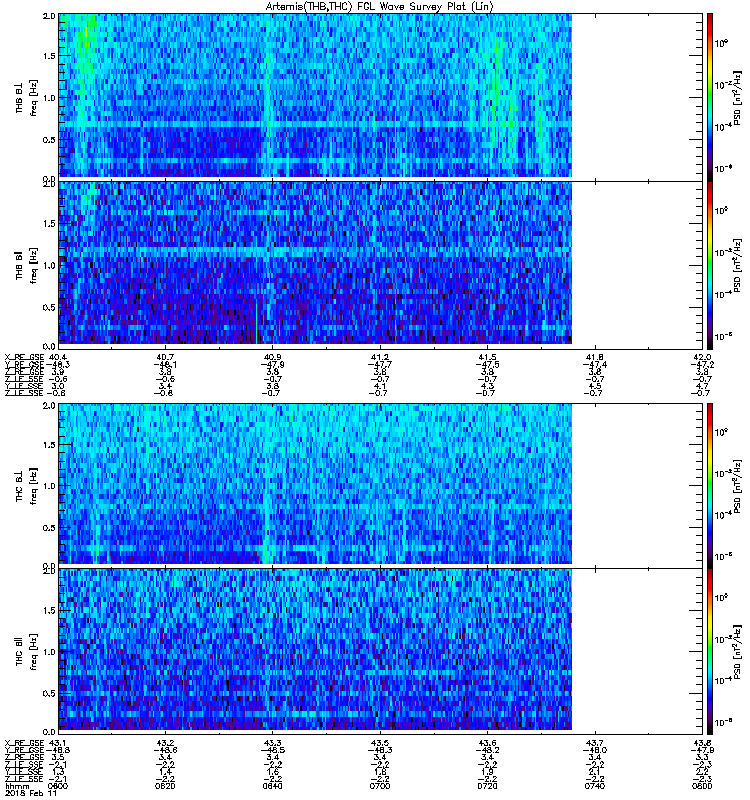This screenshot has height=800, width=750.
Task: Click the X_RE_GSE value '41.2' under the THB panels
Action: pos(380,358)
